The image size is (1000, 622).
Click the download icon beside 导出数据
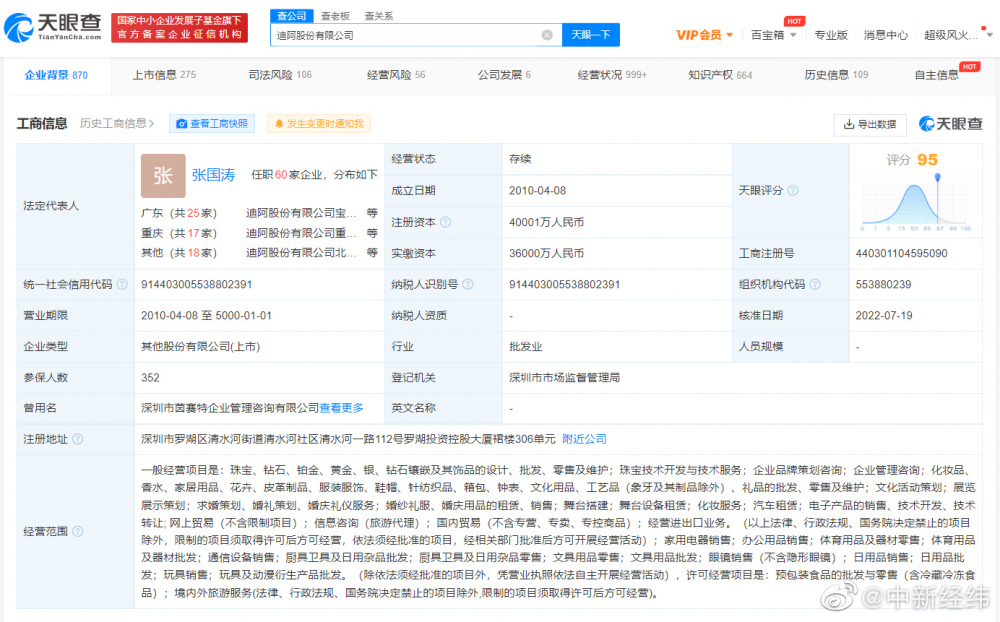tap(848, 123)
